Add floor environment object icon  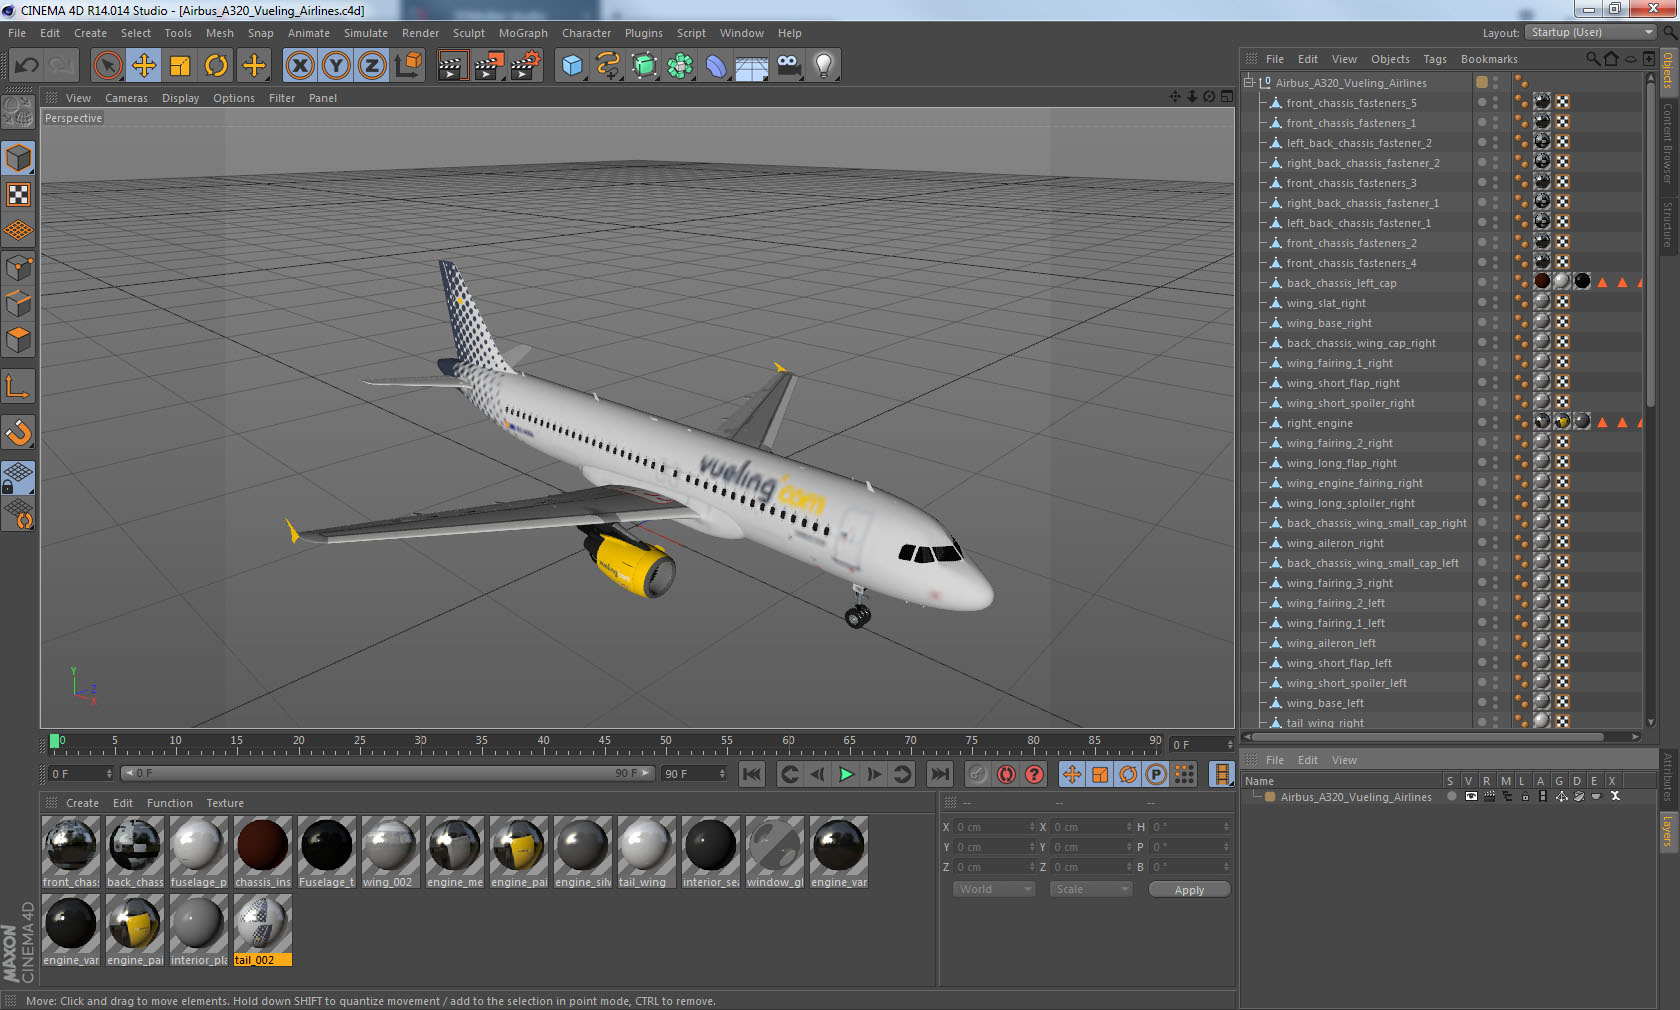tap(752, 66)
